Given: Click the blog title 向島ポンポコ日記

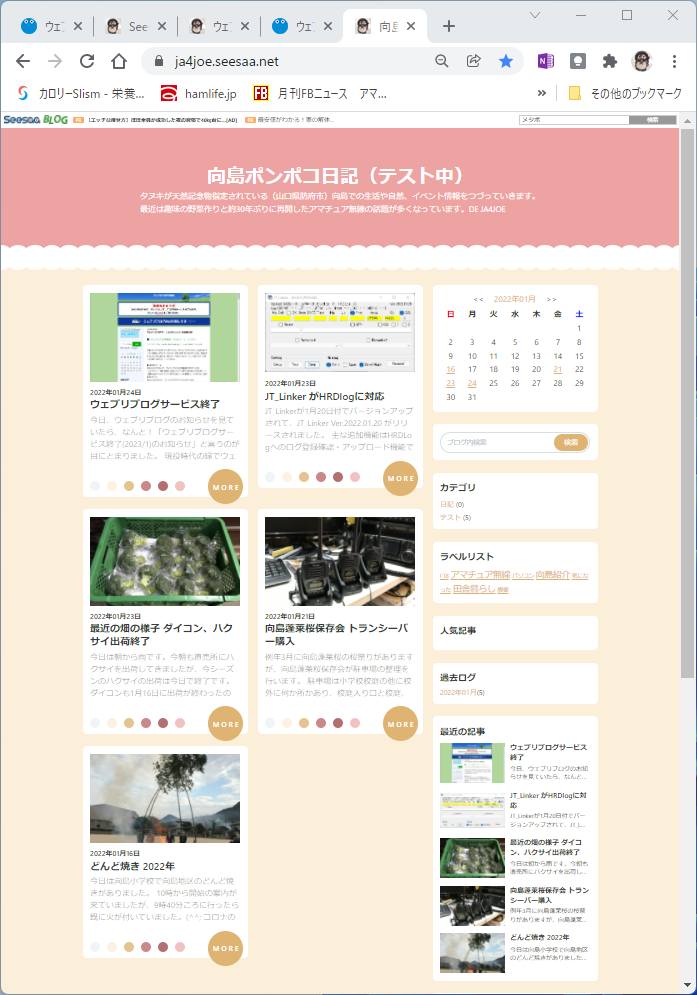Looking at the screenshot, I should pos(336,175).
